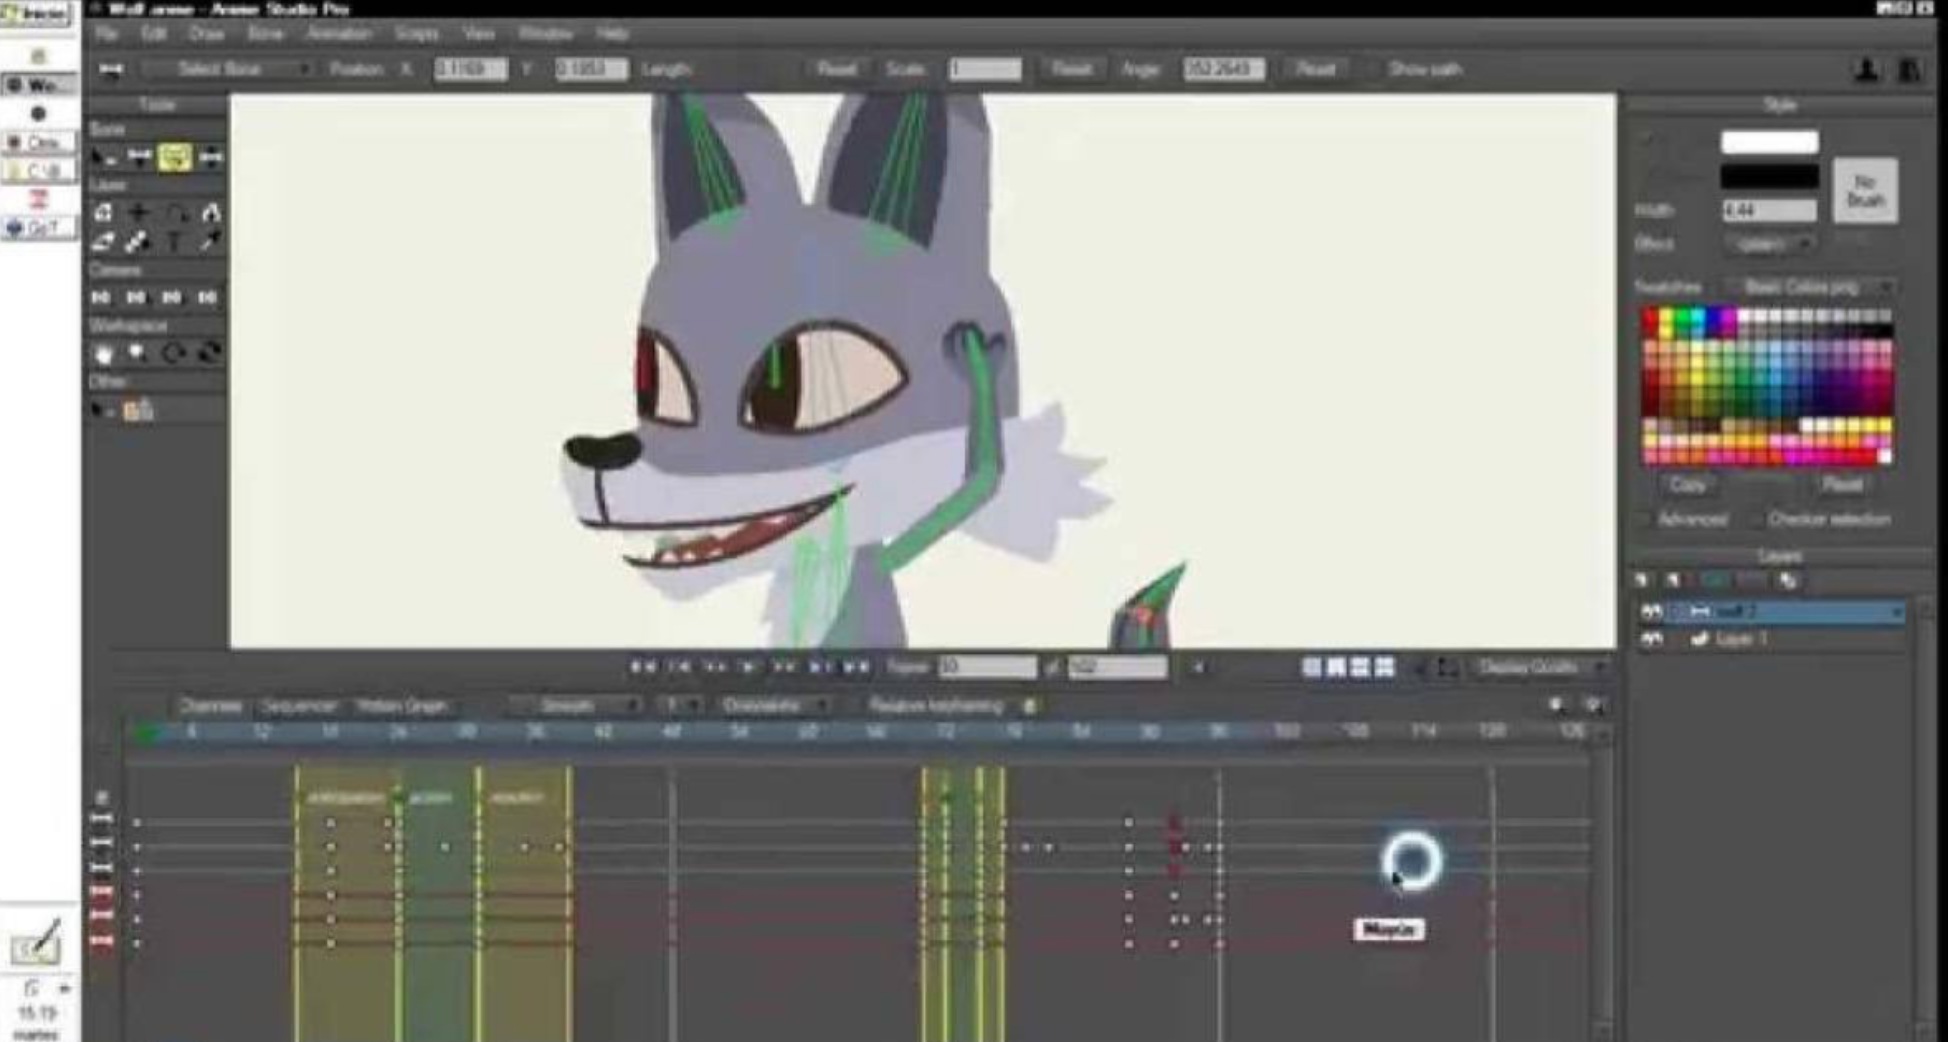Select the first Camera tool icon
The width and height of the screenshot is (1948, 1042).
tap(101, 297)
